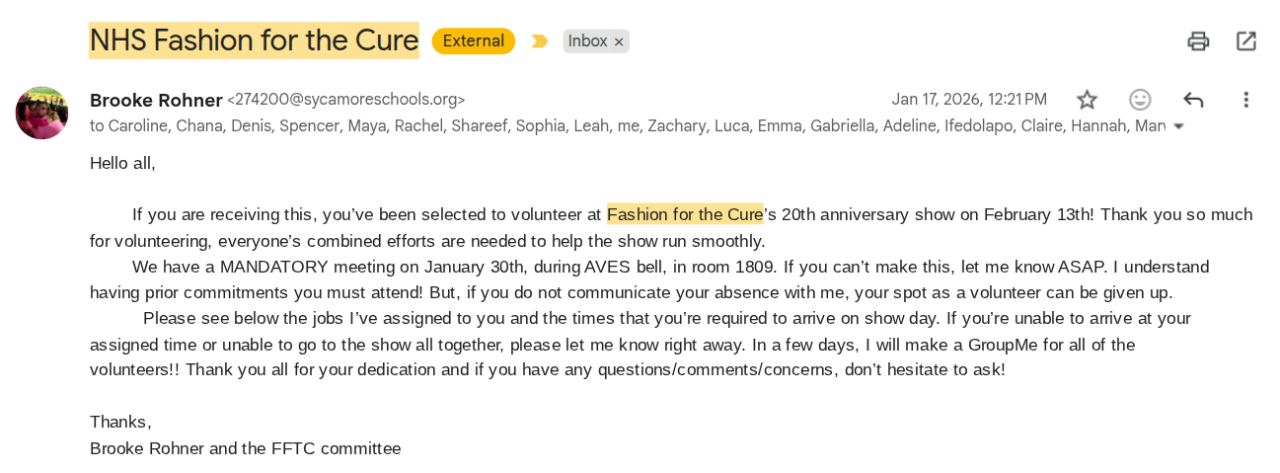The height and width of the screenshot is (473, 1280).
Task: Click the Jan 17, 2026 timestamp
Action: point(969,99)
